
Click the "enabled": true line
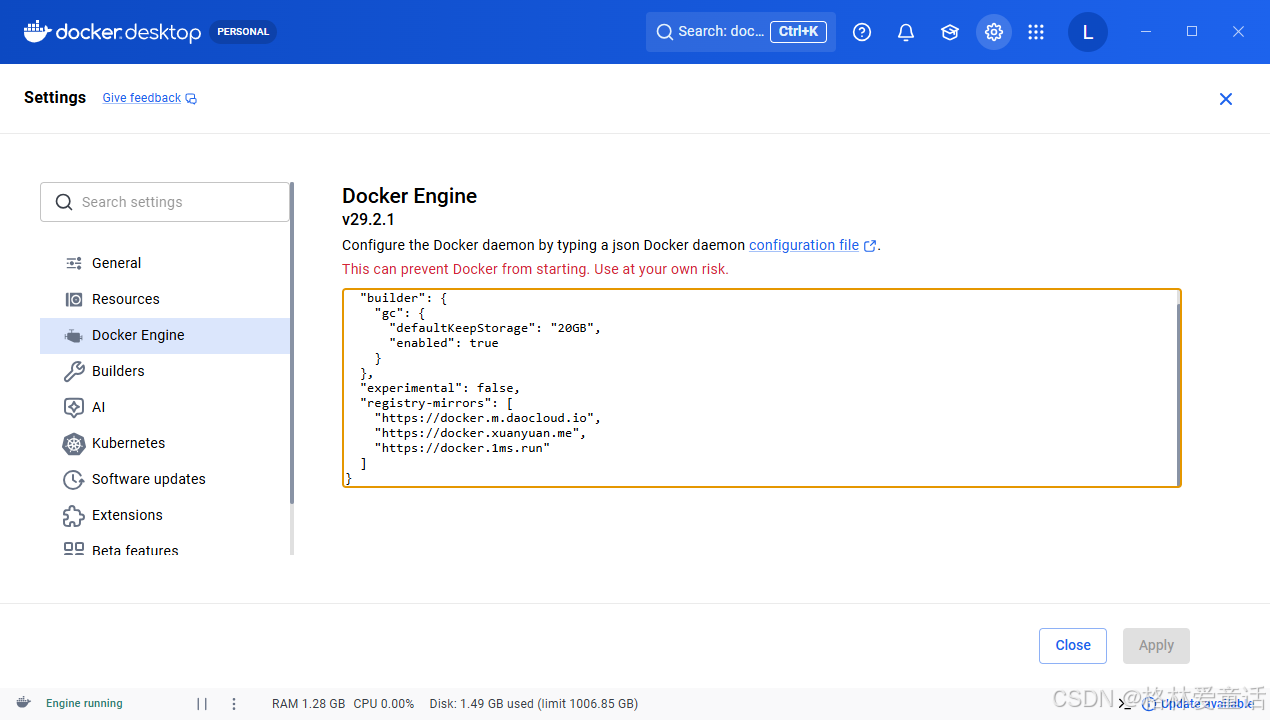point(443,342)
